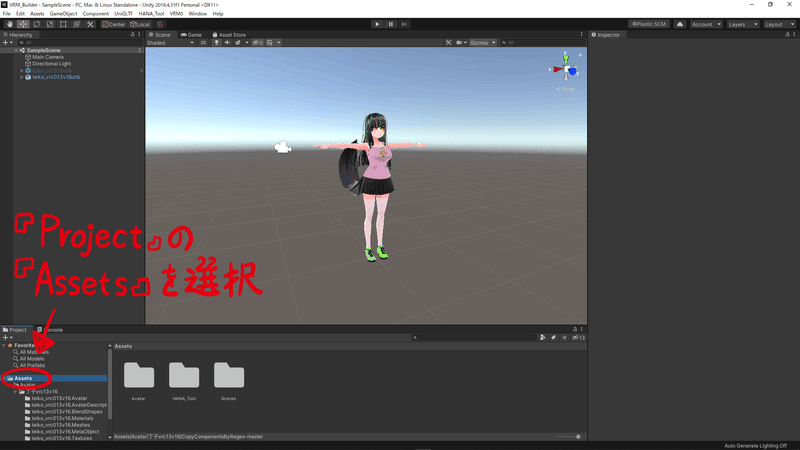Toggle scene audio speaker icon
The width and height of the screenshot is (800, 450).
(x=227, y=43)
